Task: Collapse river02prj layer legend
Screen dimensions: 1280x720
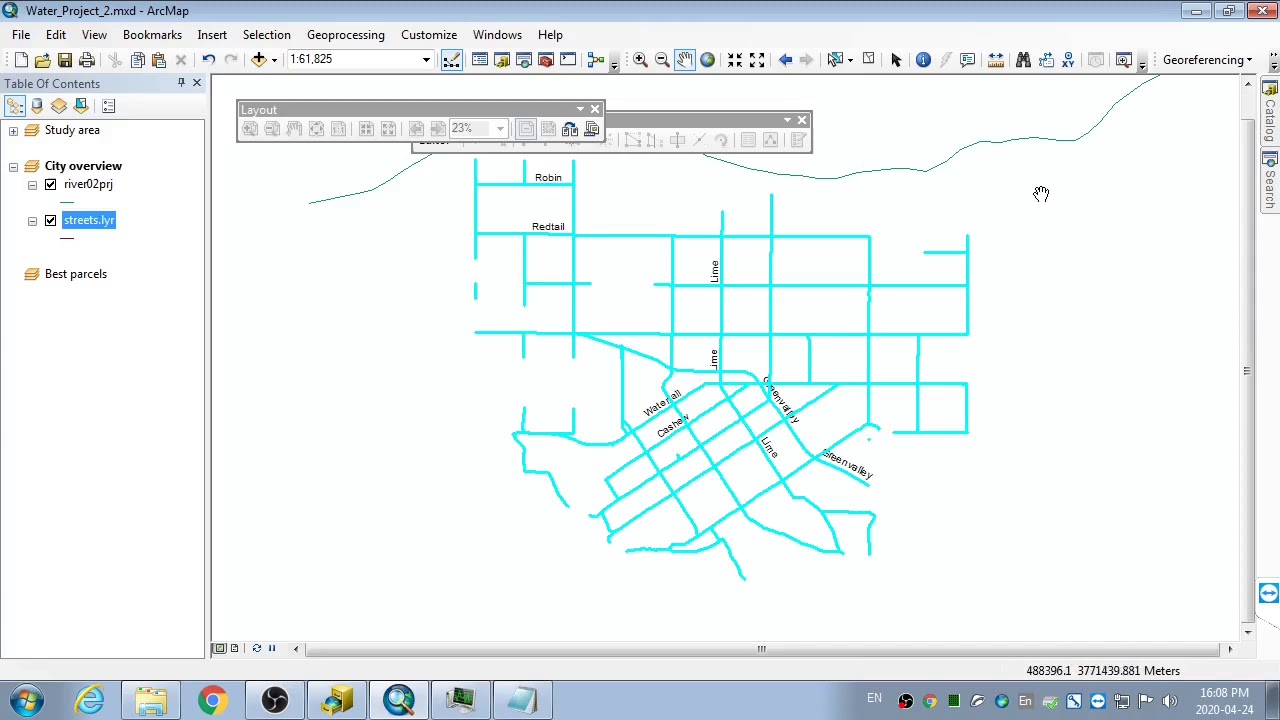Action: (32, 184)
